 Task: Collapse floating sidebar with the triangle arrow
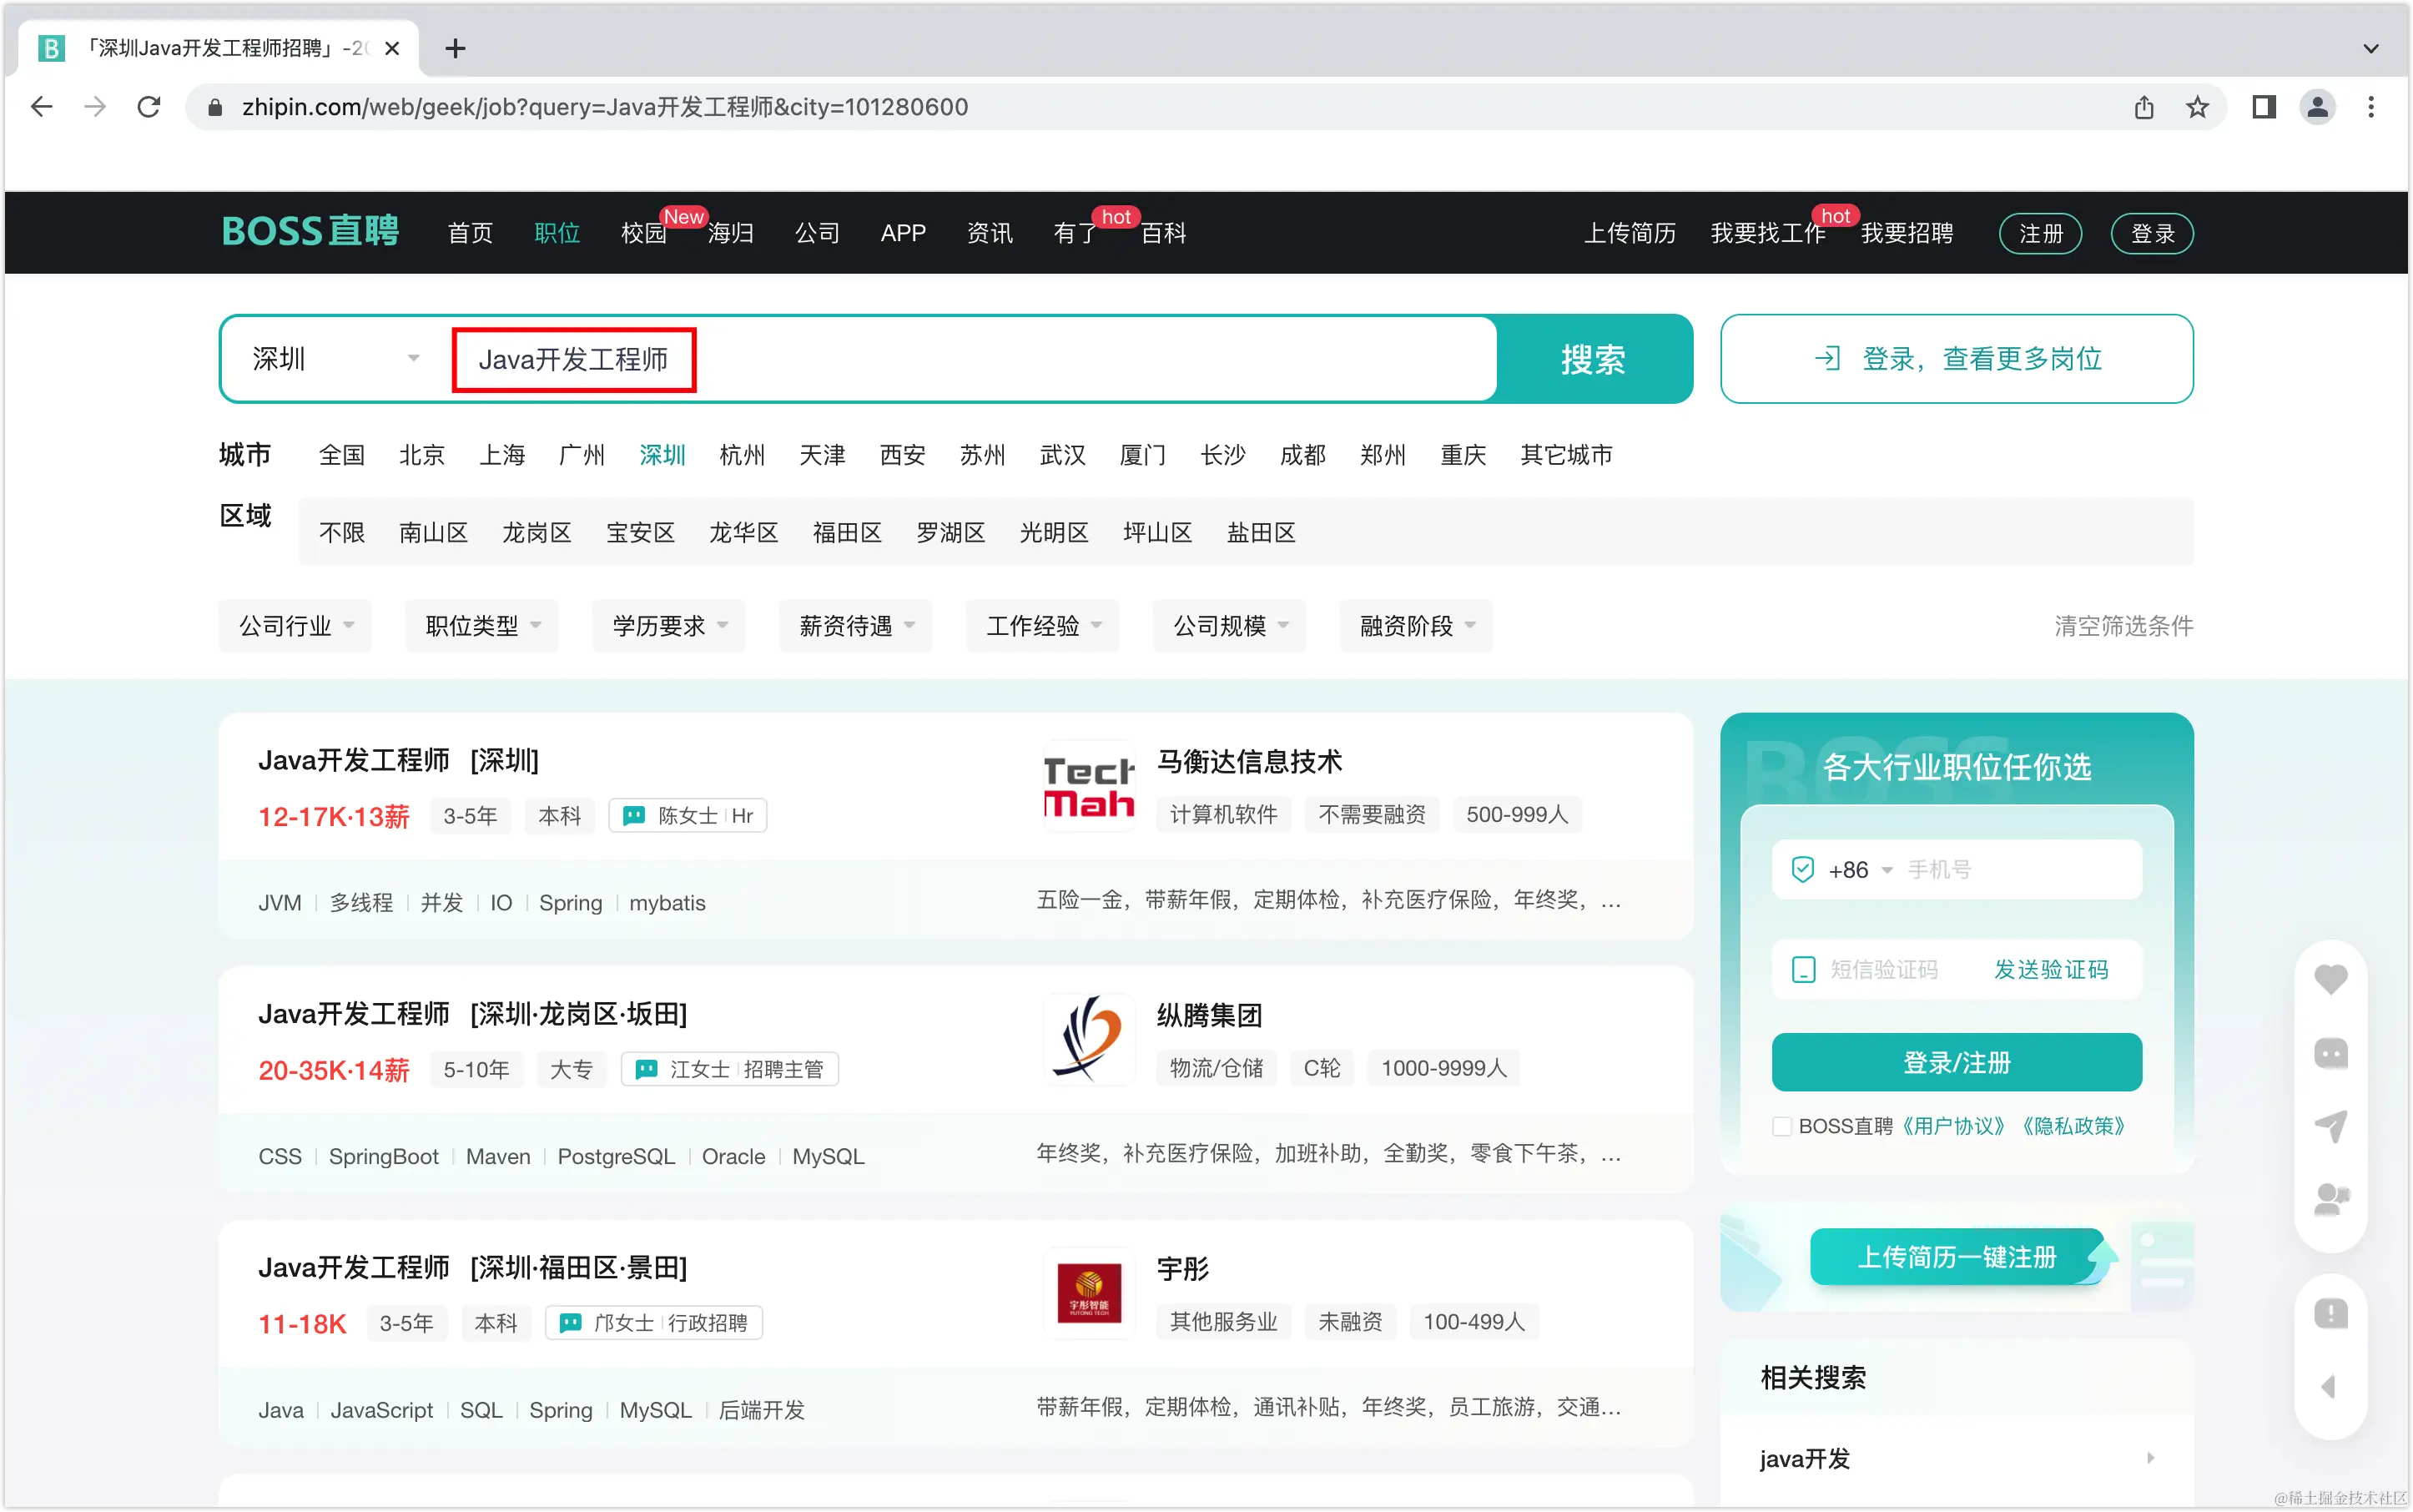click(2328, 1387)
